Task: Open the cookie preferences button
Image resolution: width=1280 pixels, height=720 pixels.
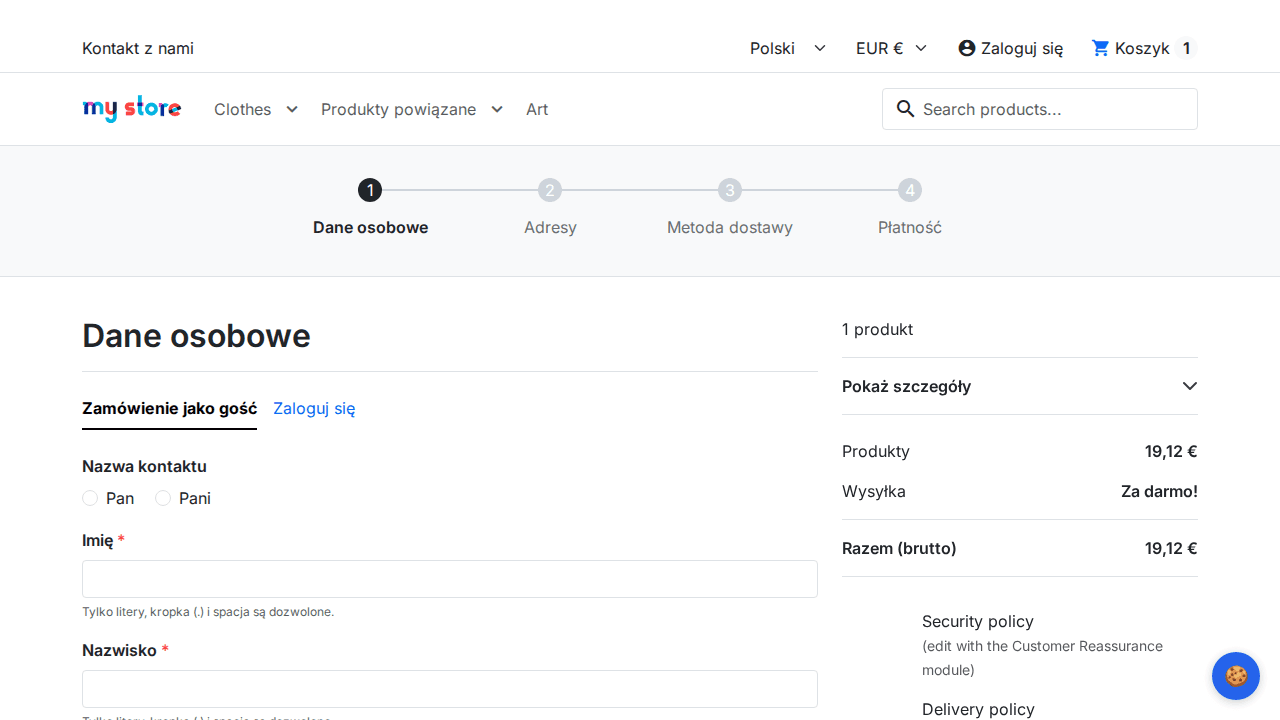Action: tap(1236, 676)
